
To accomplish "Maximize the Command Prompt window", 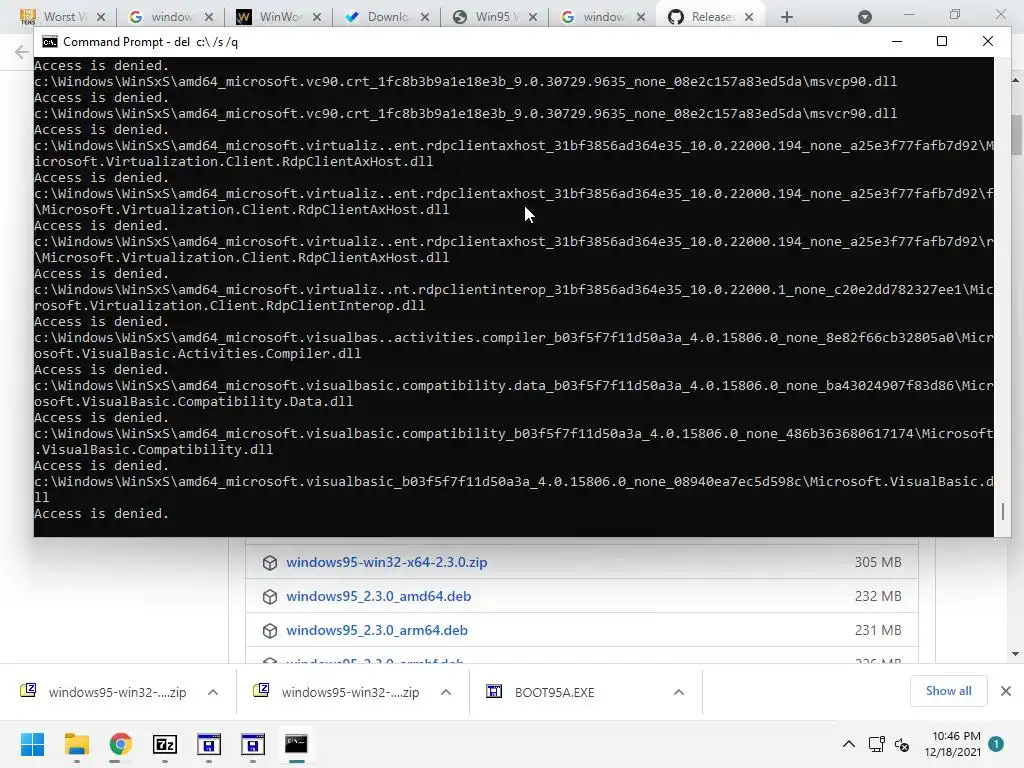I will (942, 41).
